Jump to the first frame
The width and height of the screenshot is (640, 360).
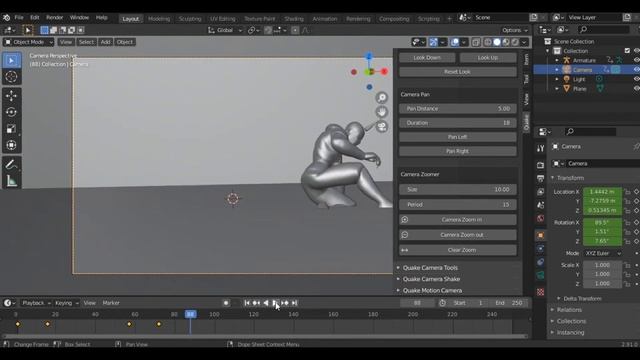[x=247, y=303]
